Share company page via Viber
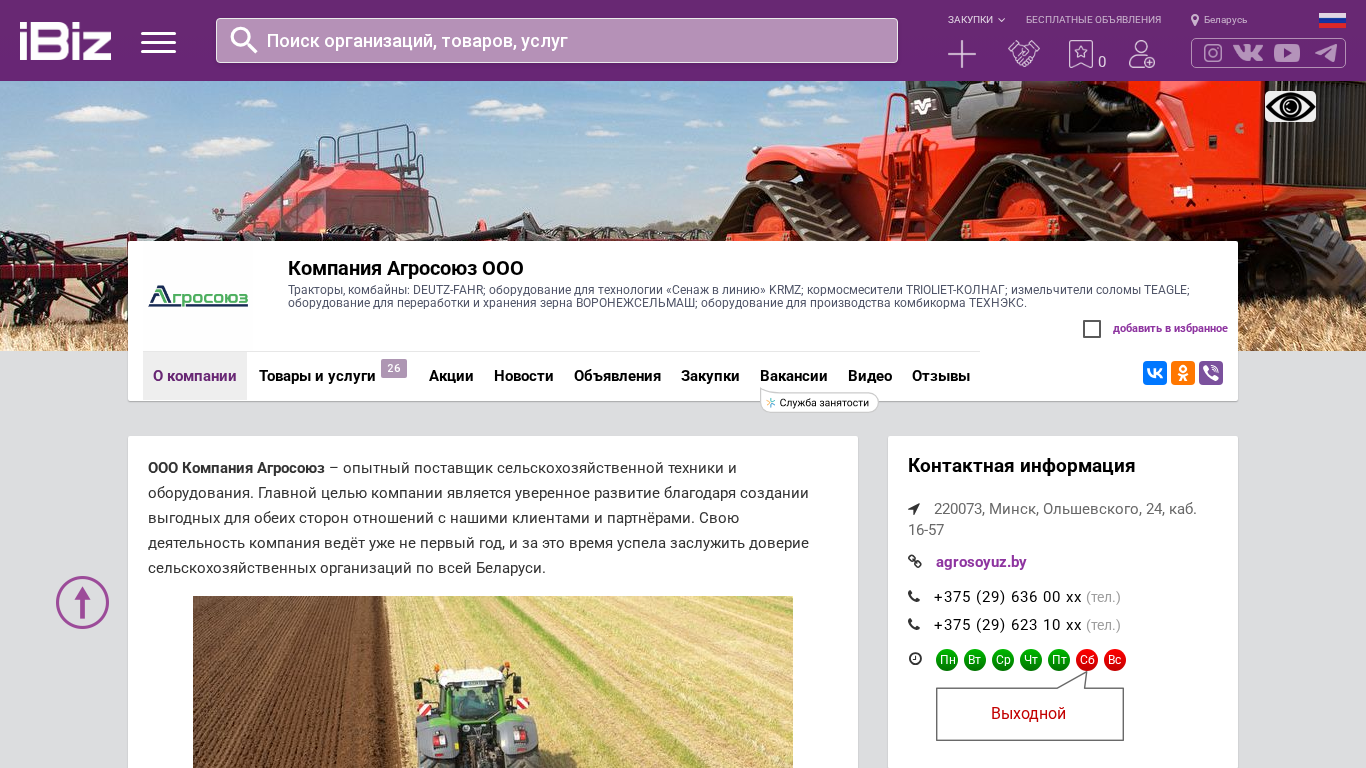The height and width of the screenshot is (768, 1366). pyautogui.click(x=1211, y=373)
